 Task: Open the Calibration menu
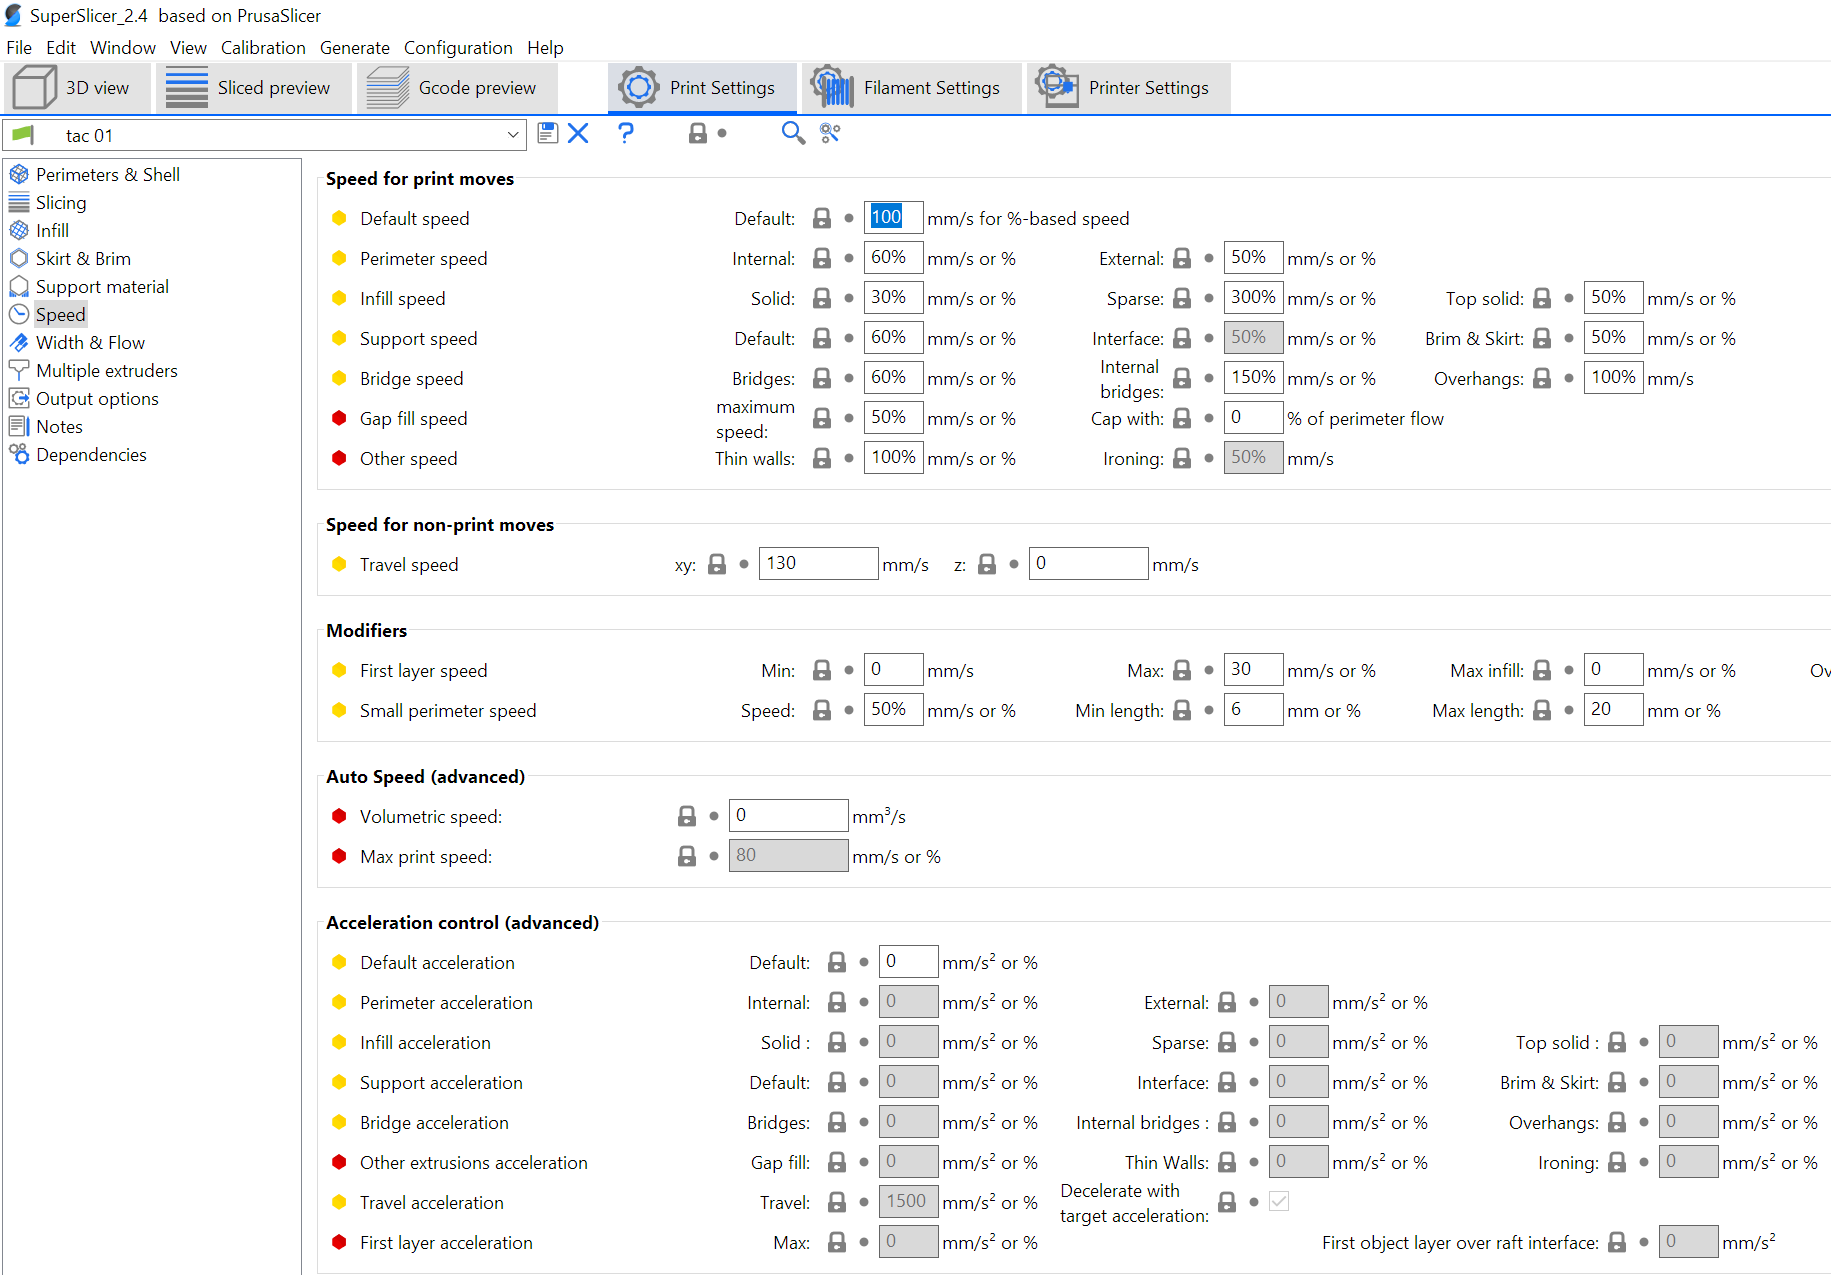pyautogui.click(x=263, y=48)
